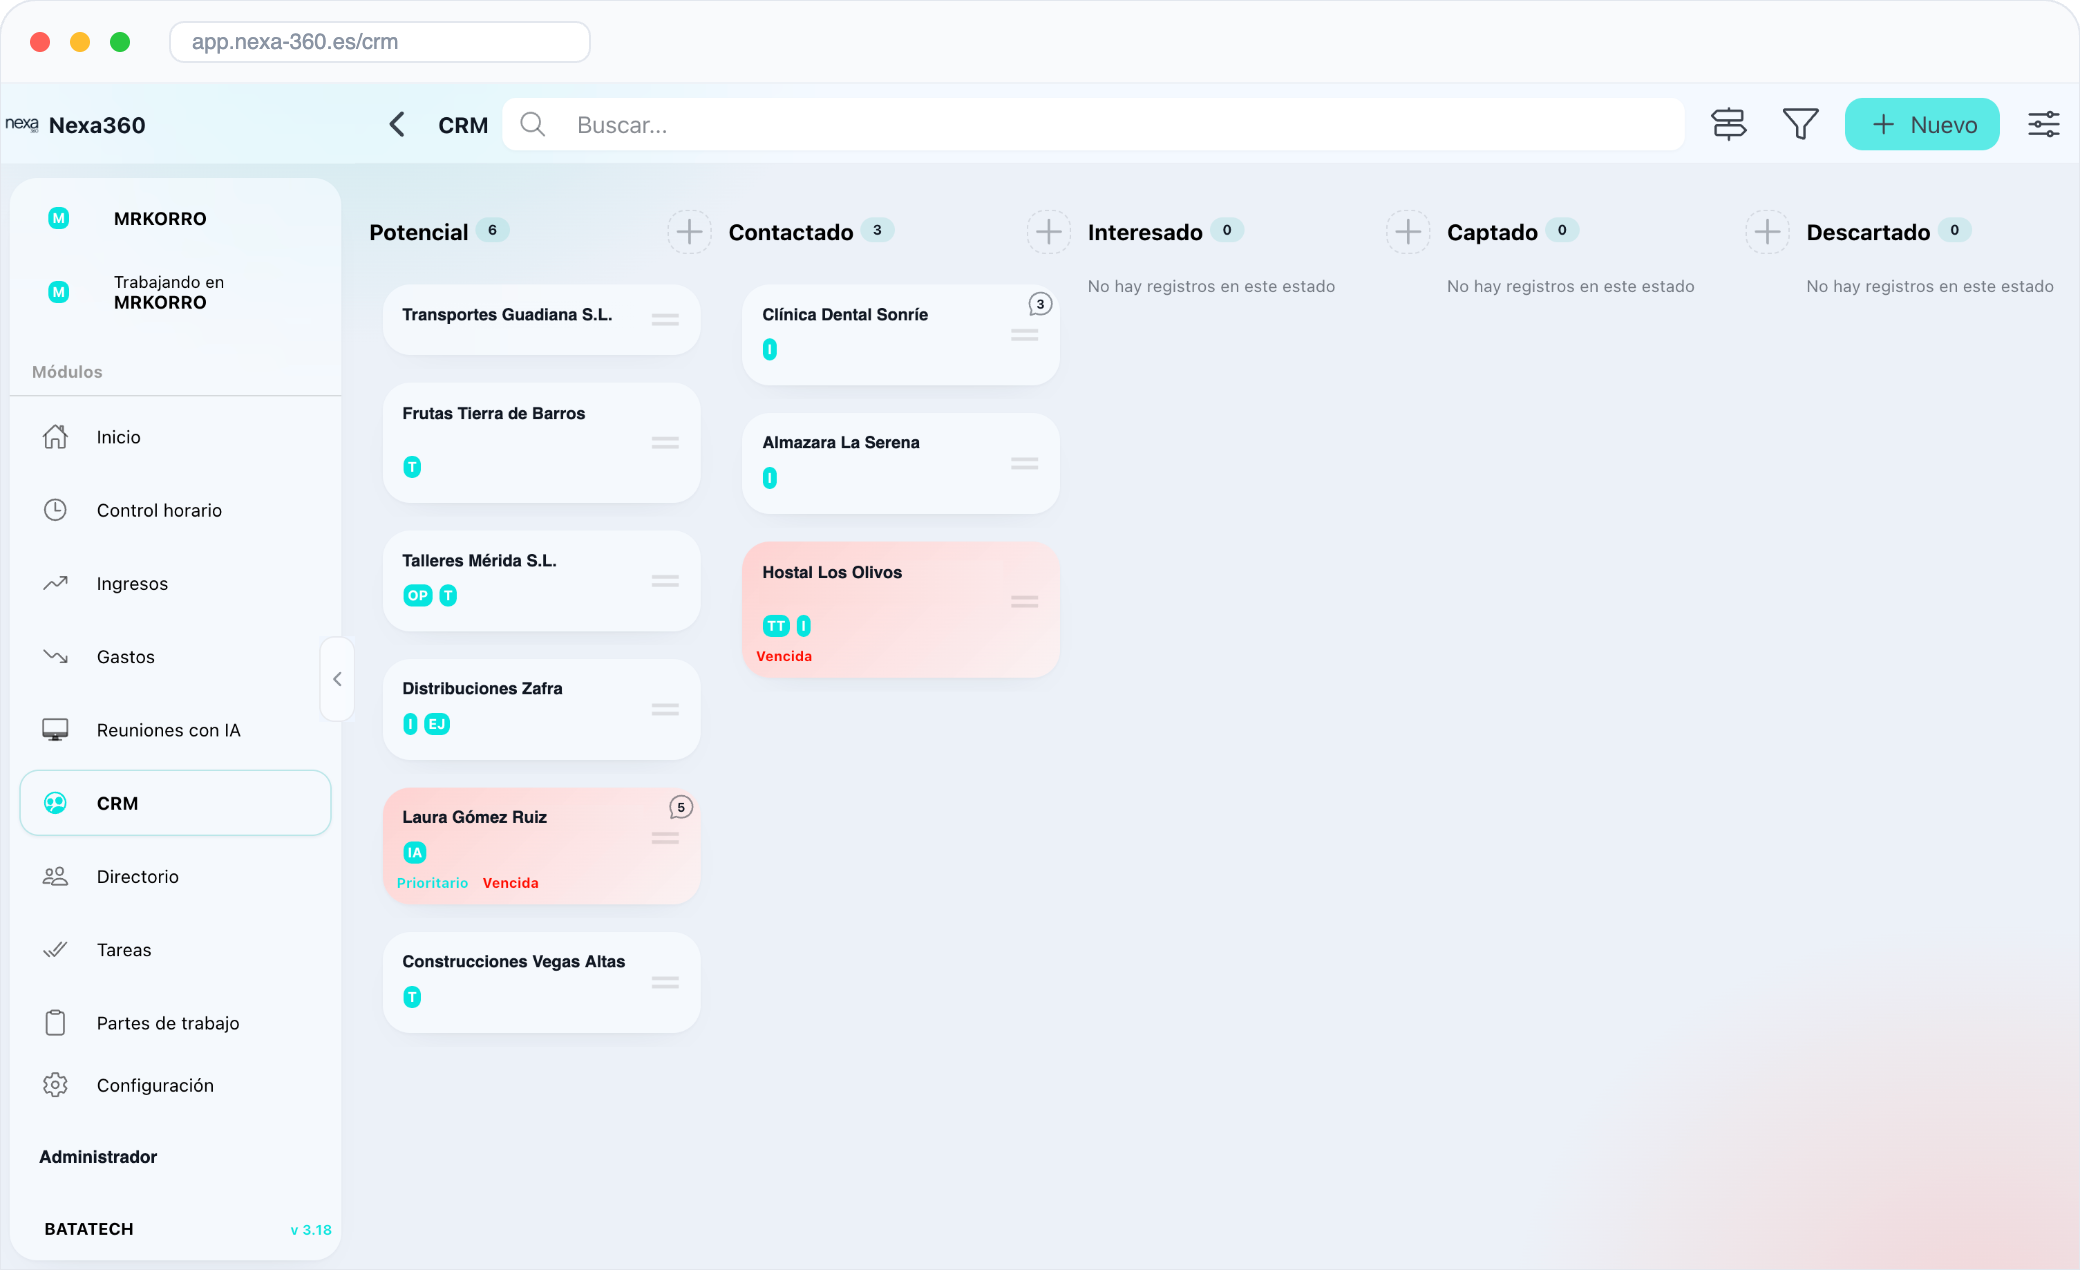The width and height of the screenshot is (2080, 1270).
Task: Add a record with the plus icon in the Potencial column
Action: pos(689,232)
